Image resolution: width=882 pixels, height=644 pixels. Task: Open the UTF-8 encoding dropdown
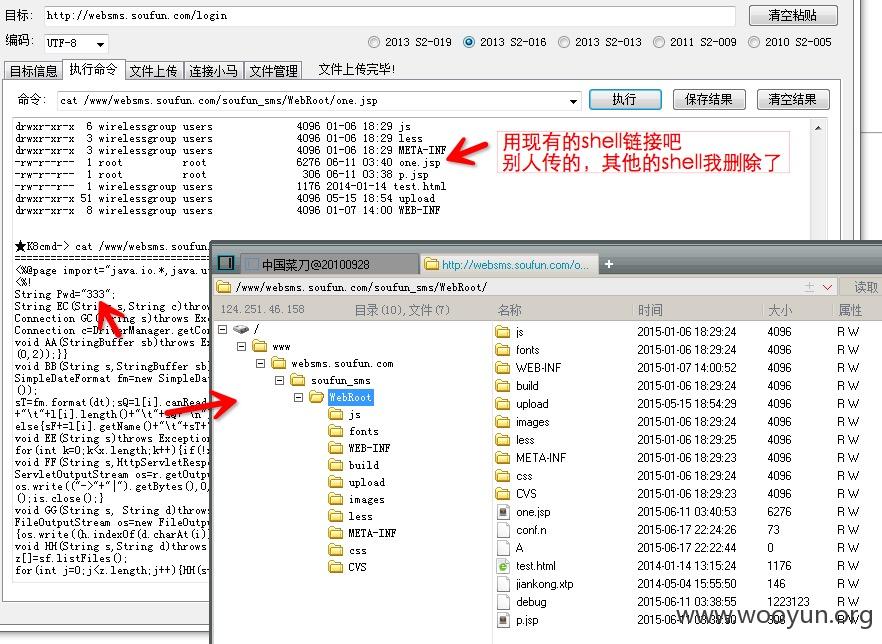pyautogui.click(x=100, y=44)
